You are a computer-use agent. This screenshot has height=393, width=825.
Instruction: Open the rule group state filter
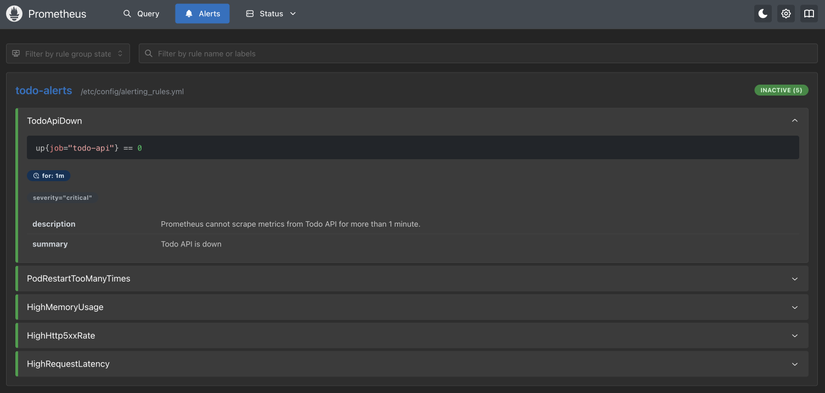tap(68, 54)
